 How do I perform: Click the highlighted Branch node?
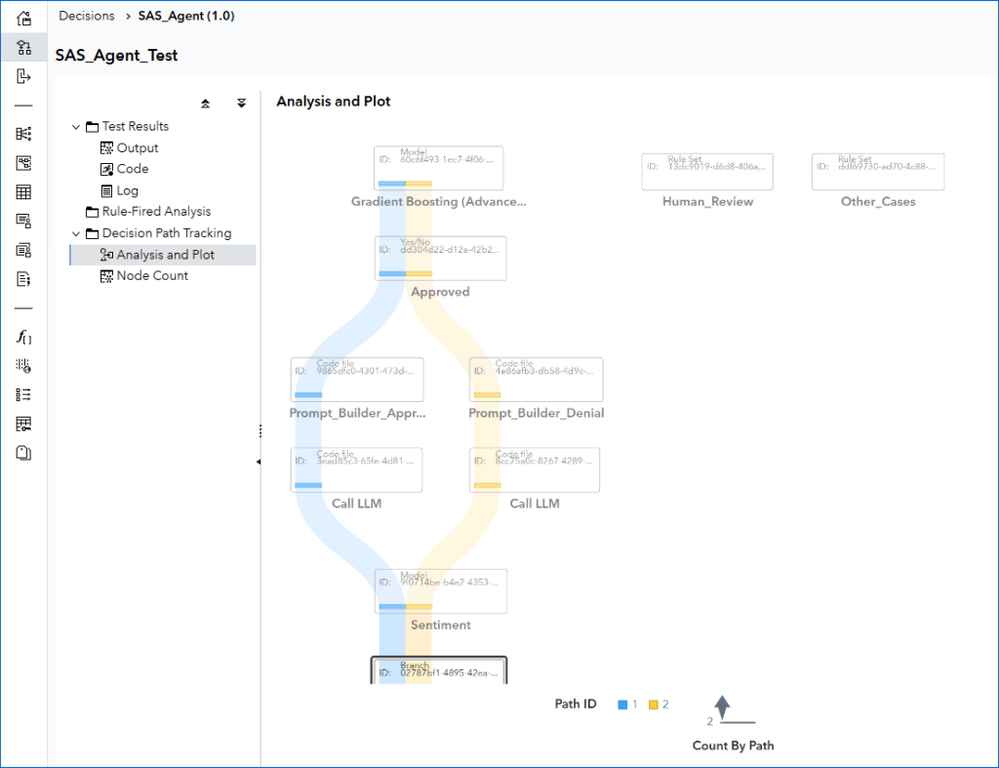[x=439, y=670]
